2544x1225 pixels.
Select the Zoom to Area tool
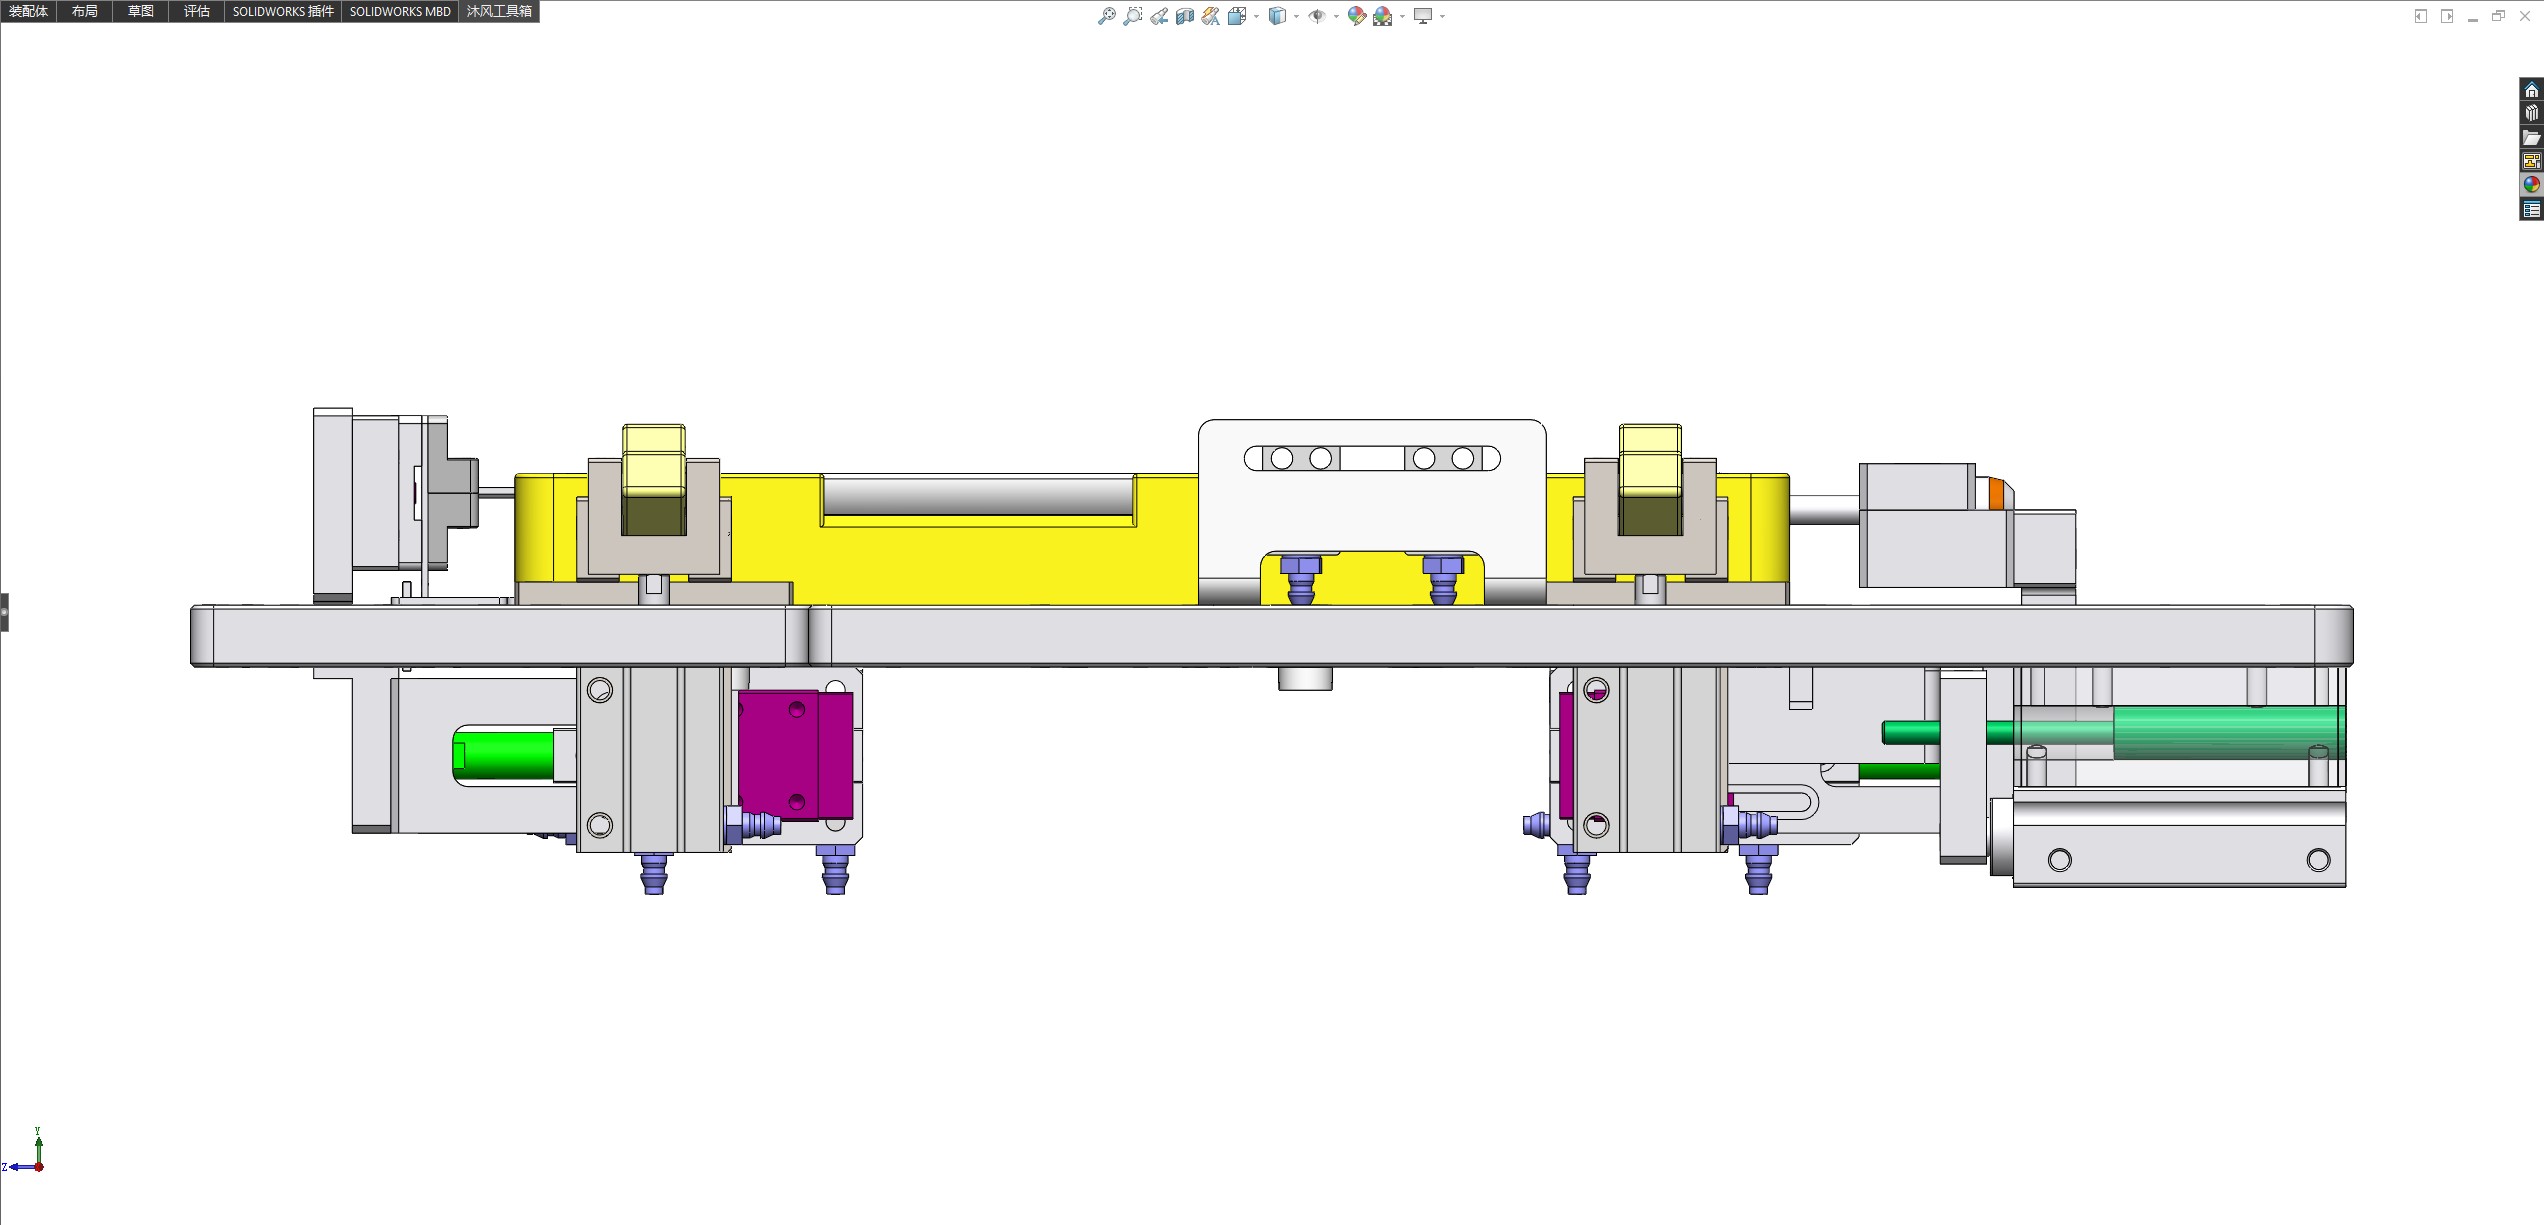(1132, 16)
